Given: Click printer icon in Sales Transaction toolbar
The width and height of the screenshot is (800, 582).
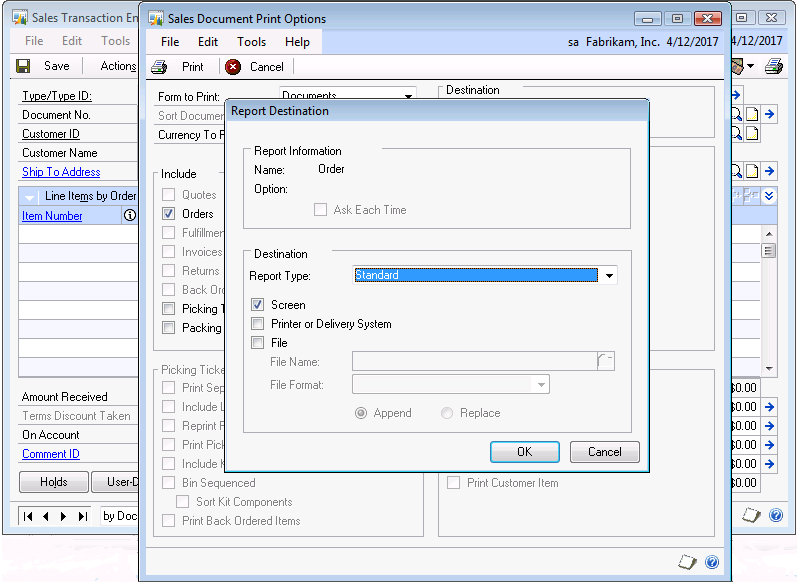Looking at the screenshot, I should (x=773, y=66).
